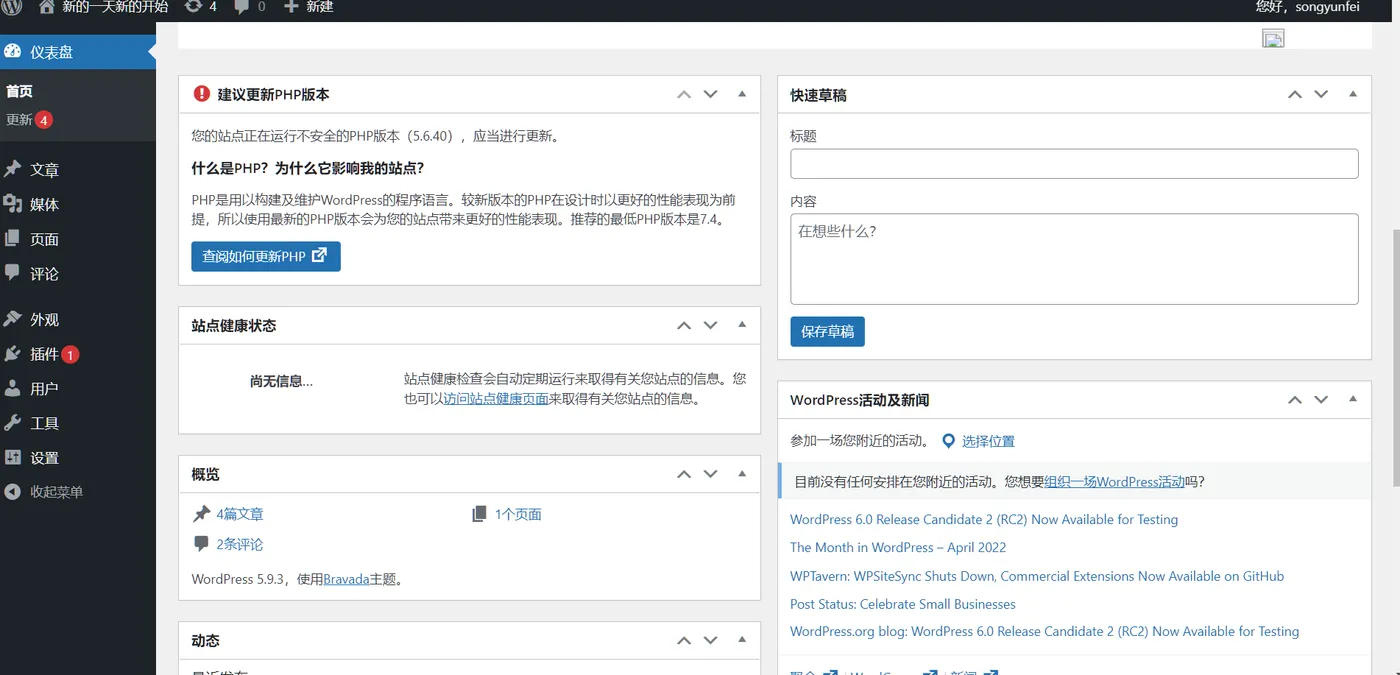Click the 评论 comment bubble icon
This screenshot has height=675, width=1400.
13,272
